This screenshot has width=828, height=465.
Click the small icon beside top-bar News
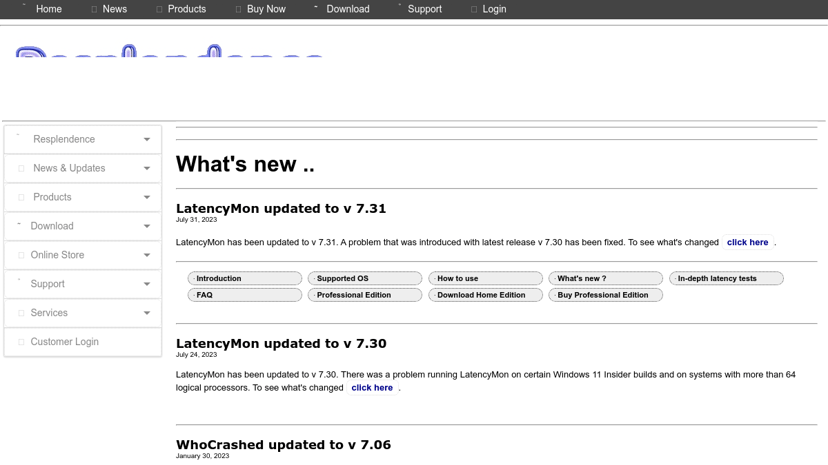(x=94, y=10)
